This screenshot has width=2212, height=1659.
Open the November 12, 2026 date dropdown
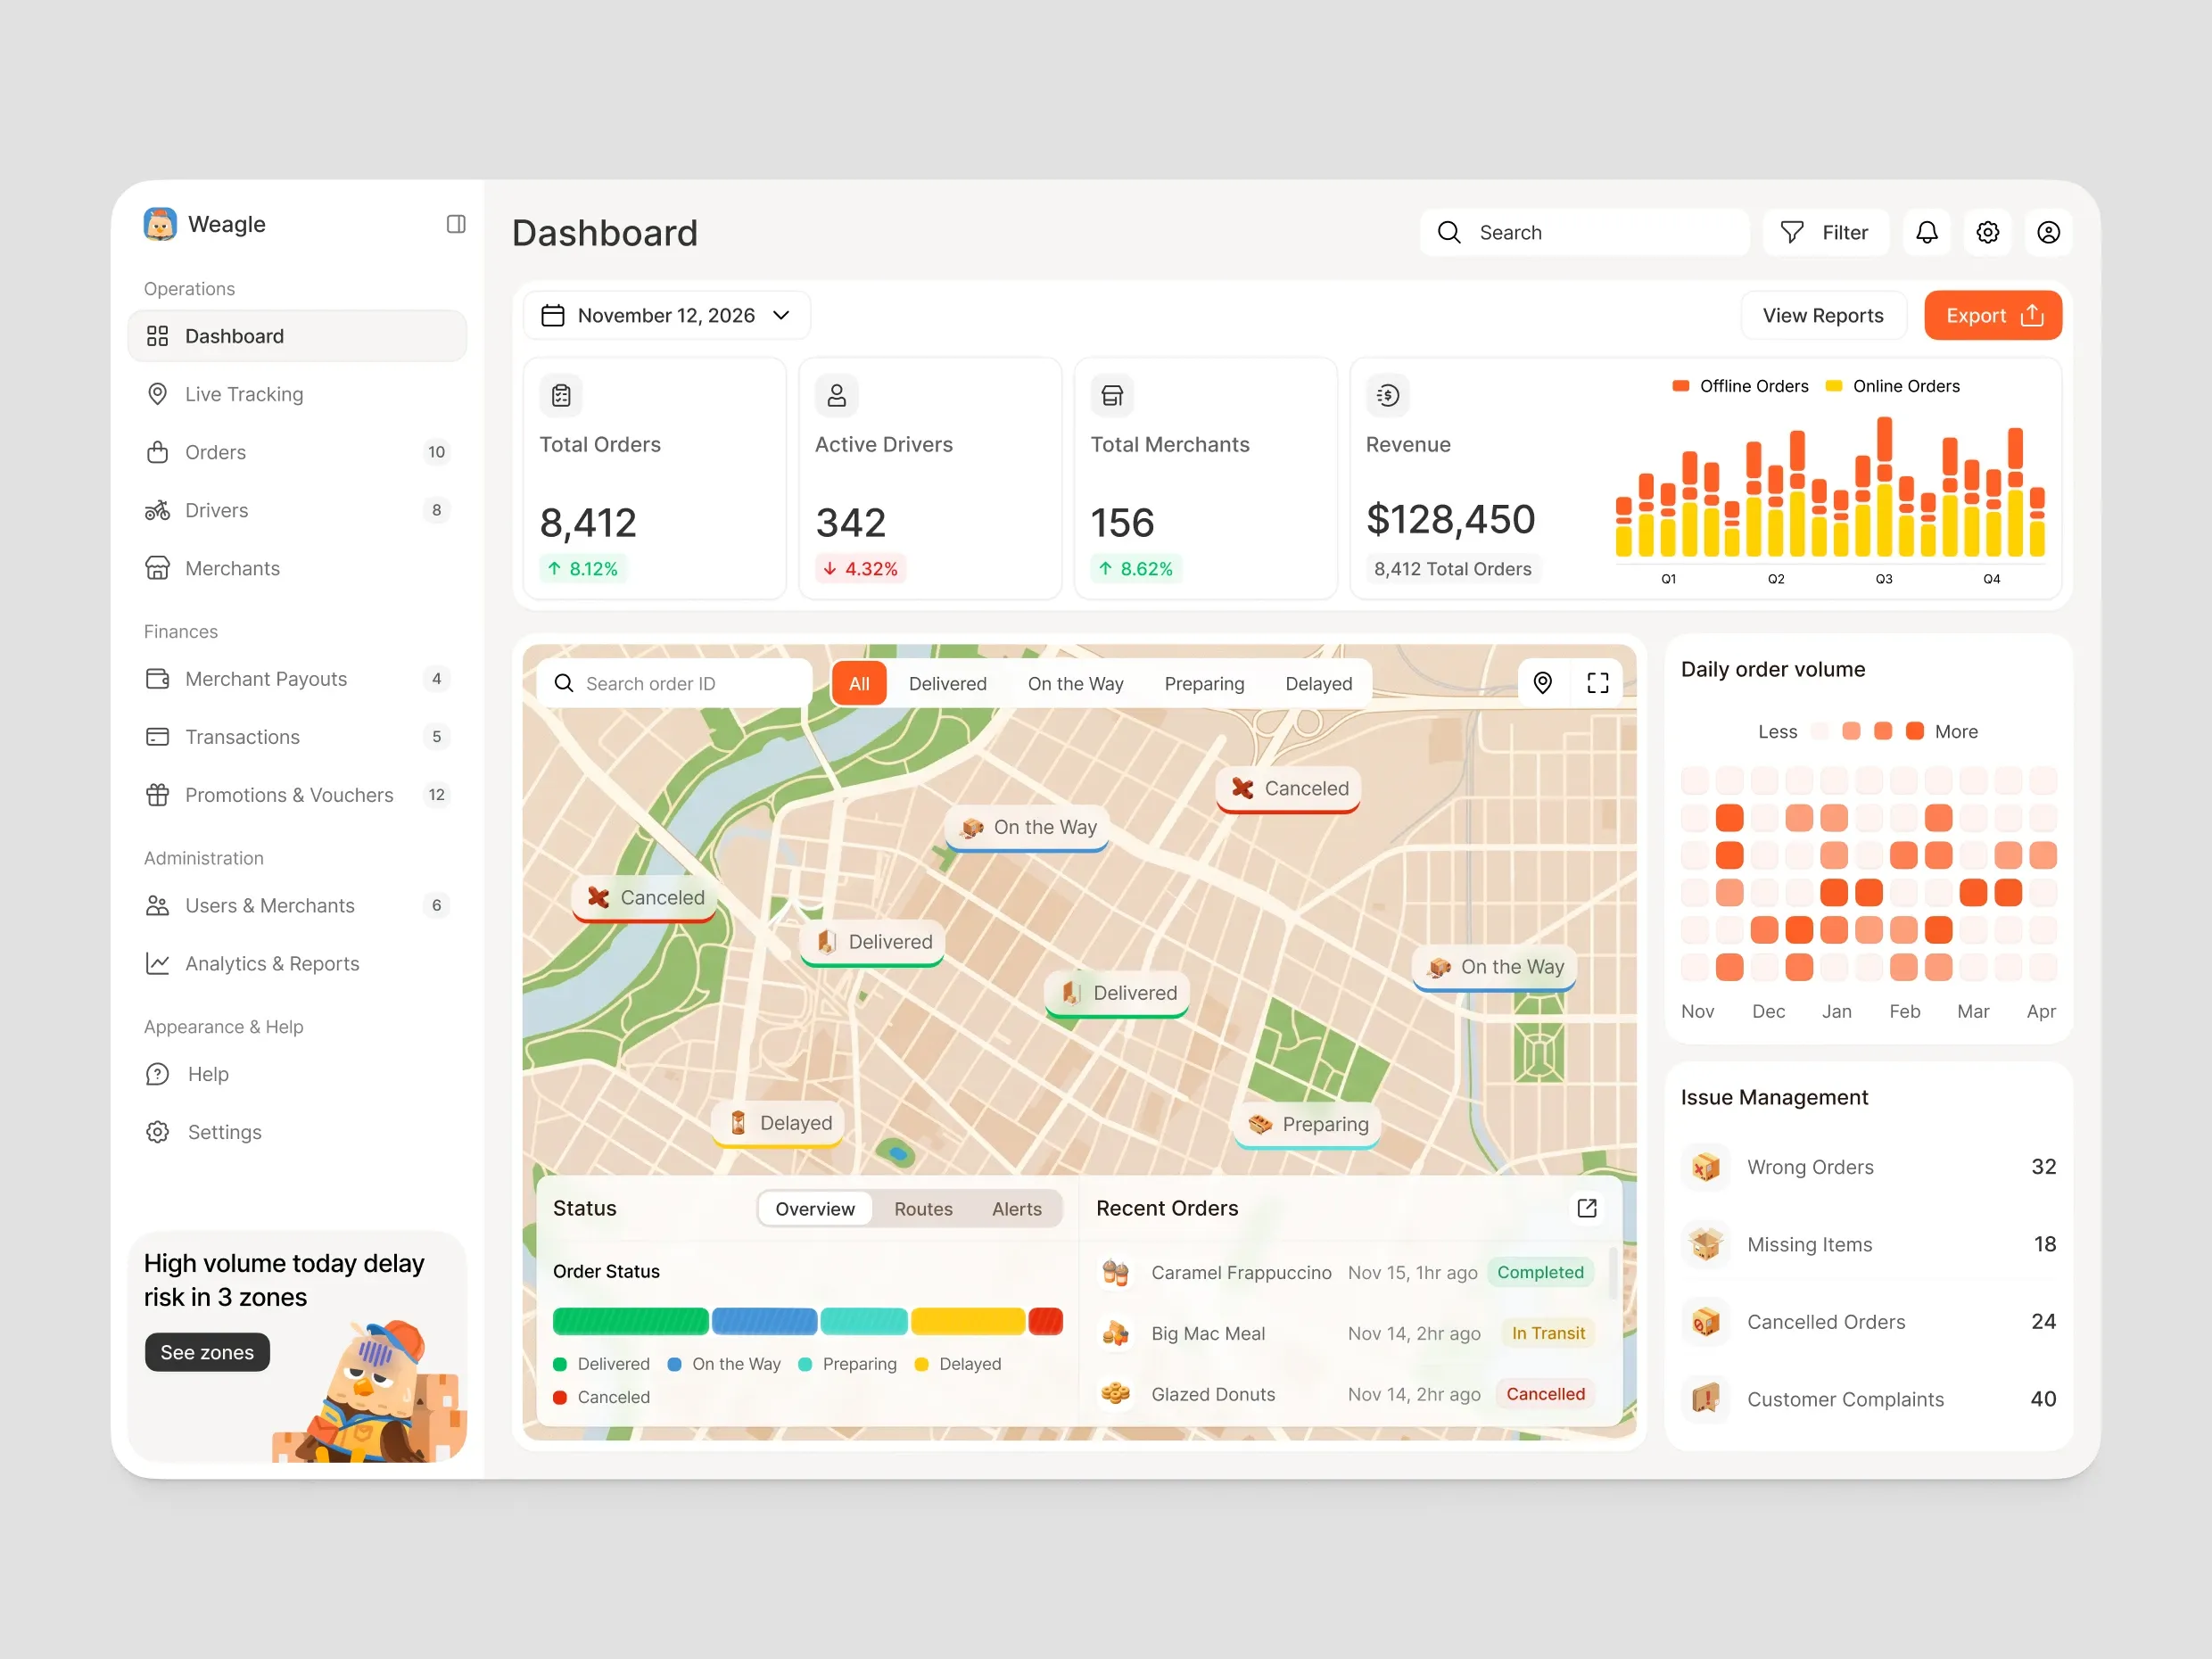tap(667, 316)
